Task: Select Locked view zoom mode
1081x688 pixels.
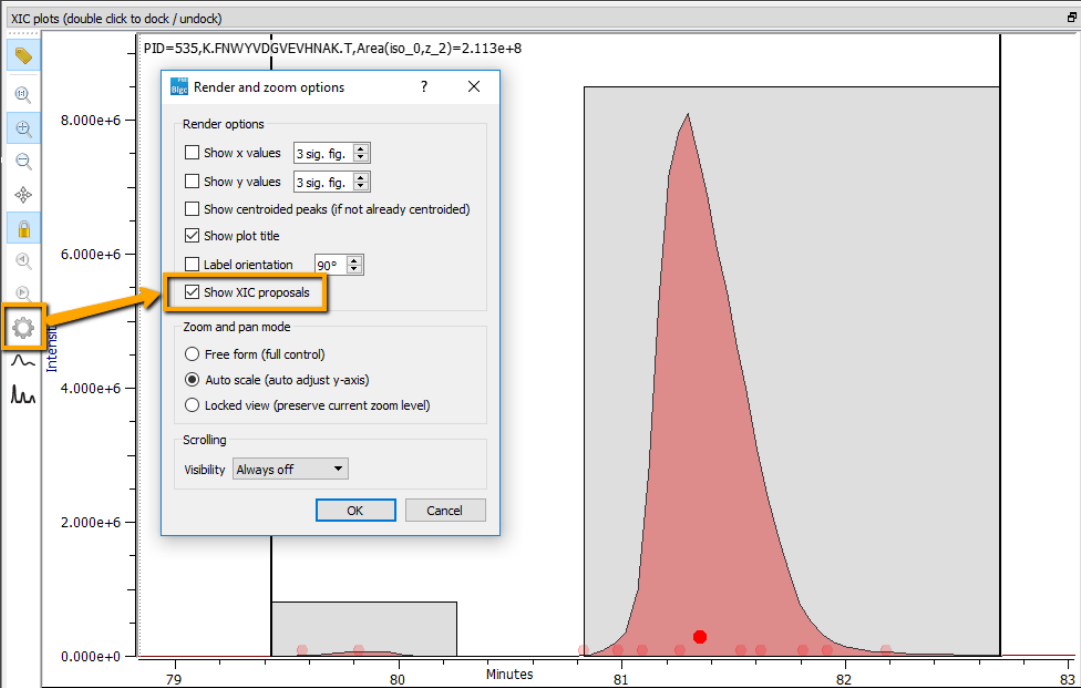Action: pos(192,405)
